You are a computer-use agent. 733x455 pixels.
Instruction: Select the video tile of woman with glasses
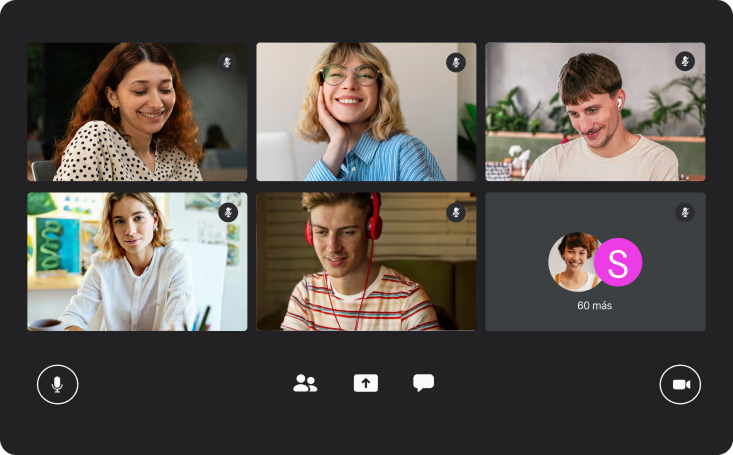pos(366,112)
